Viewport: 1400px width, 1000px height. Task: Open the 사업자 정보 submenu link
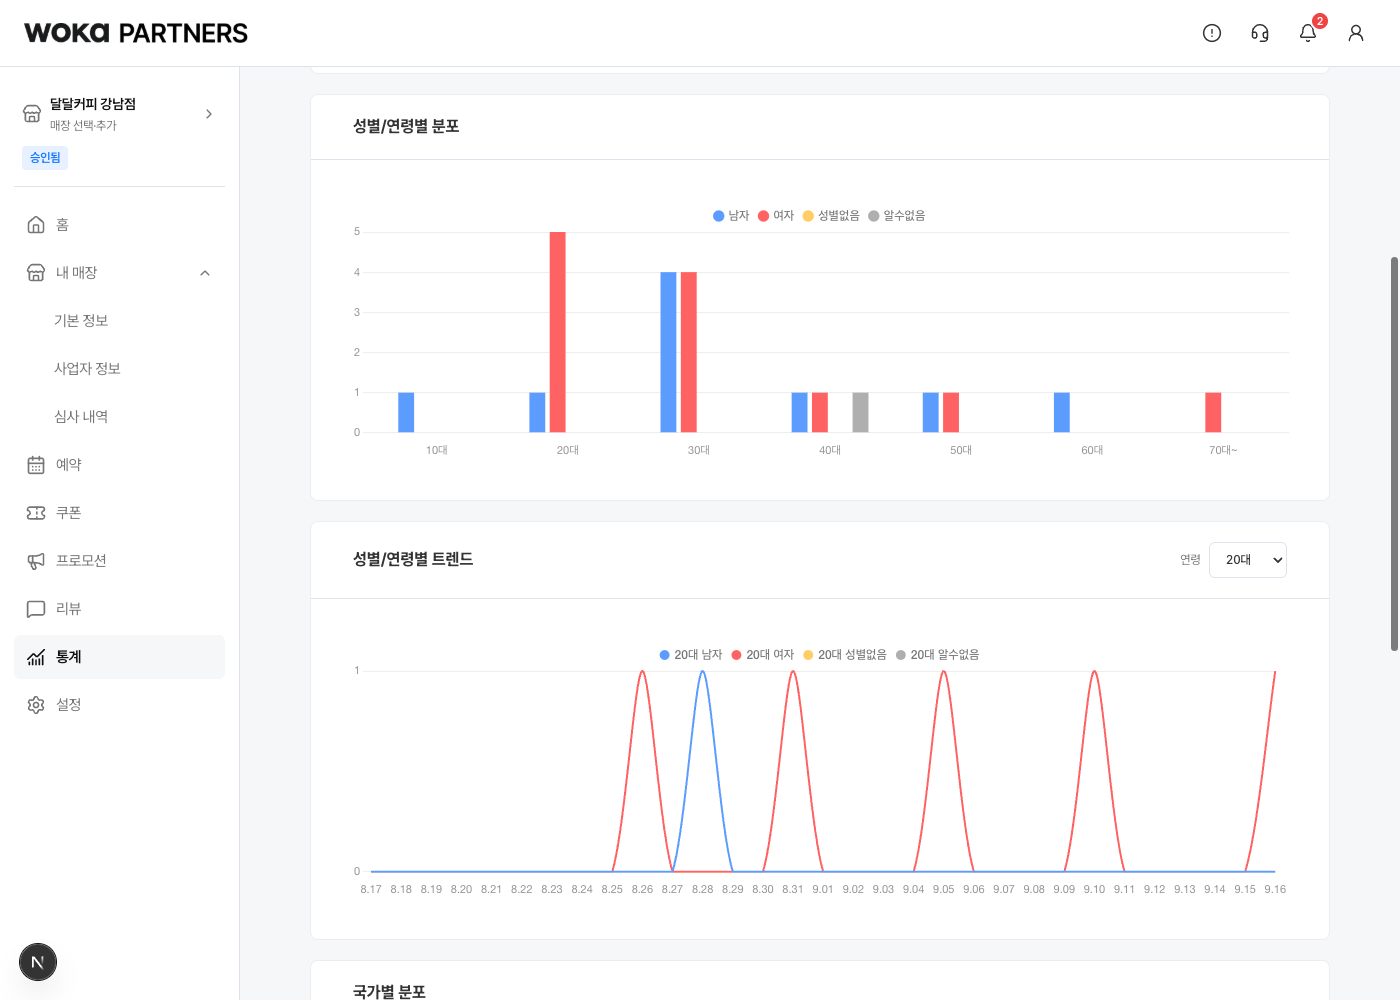coord(87,369)
